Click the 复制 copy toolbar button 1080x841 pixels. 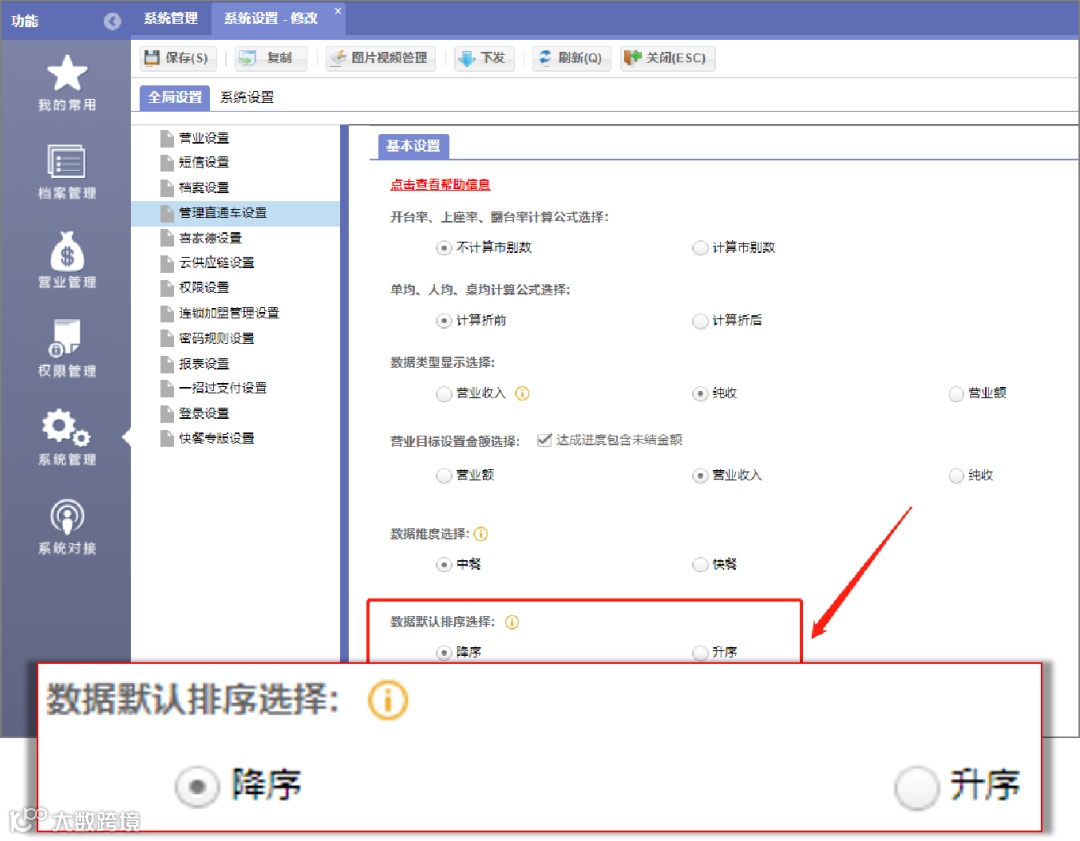tap(271, 59)
